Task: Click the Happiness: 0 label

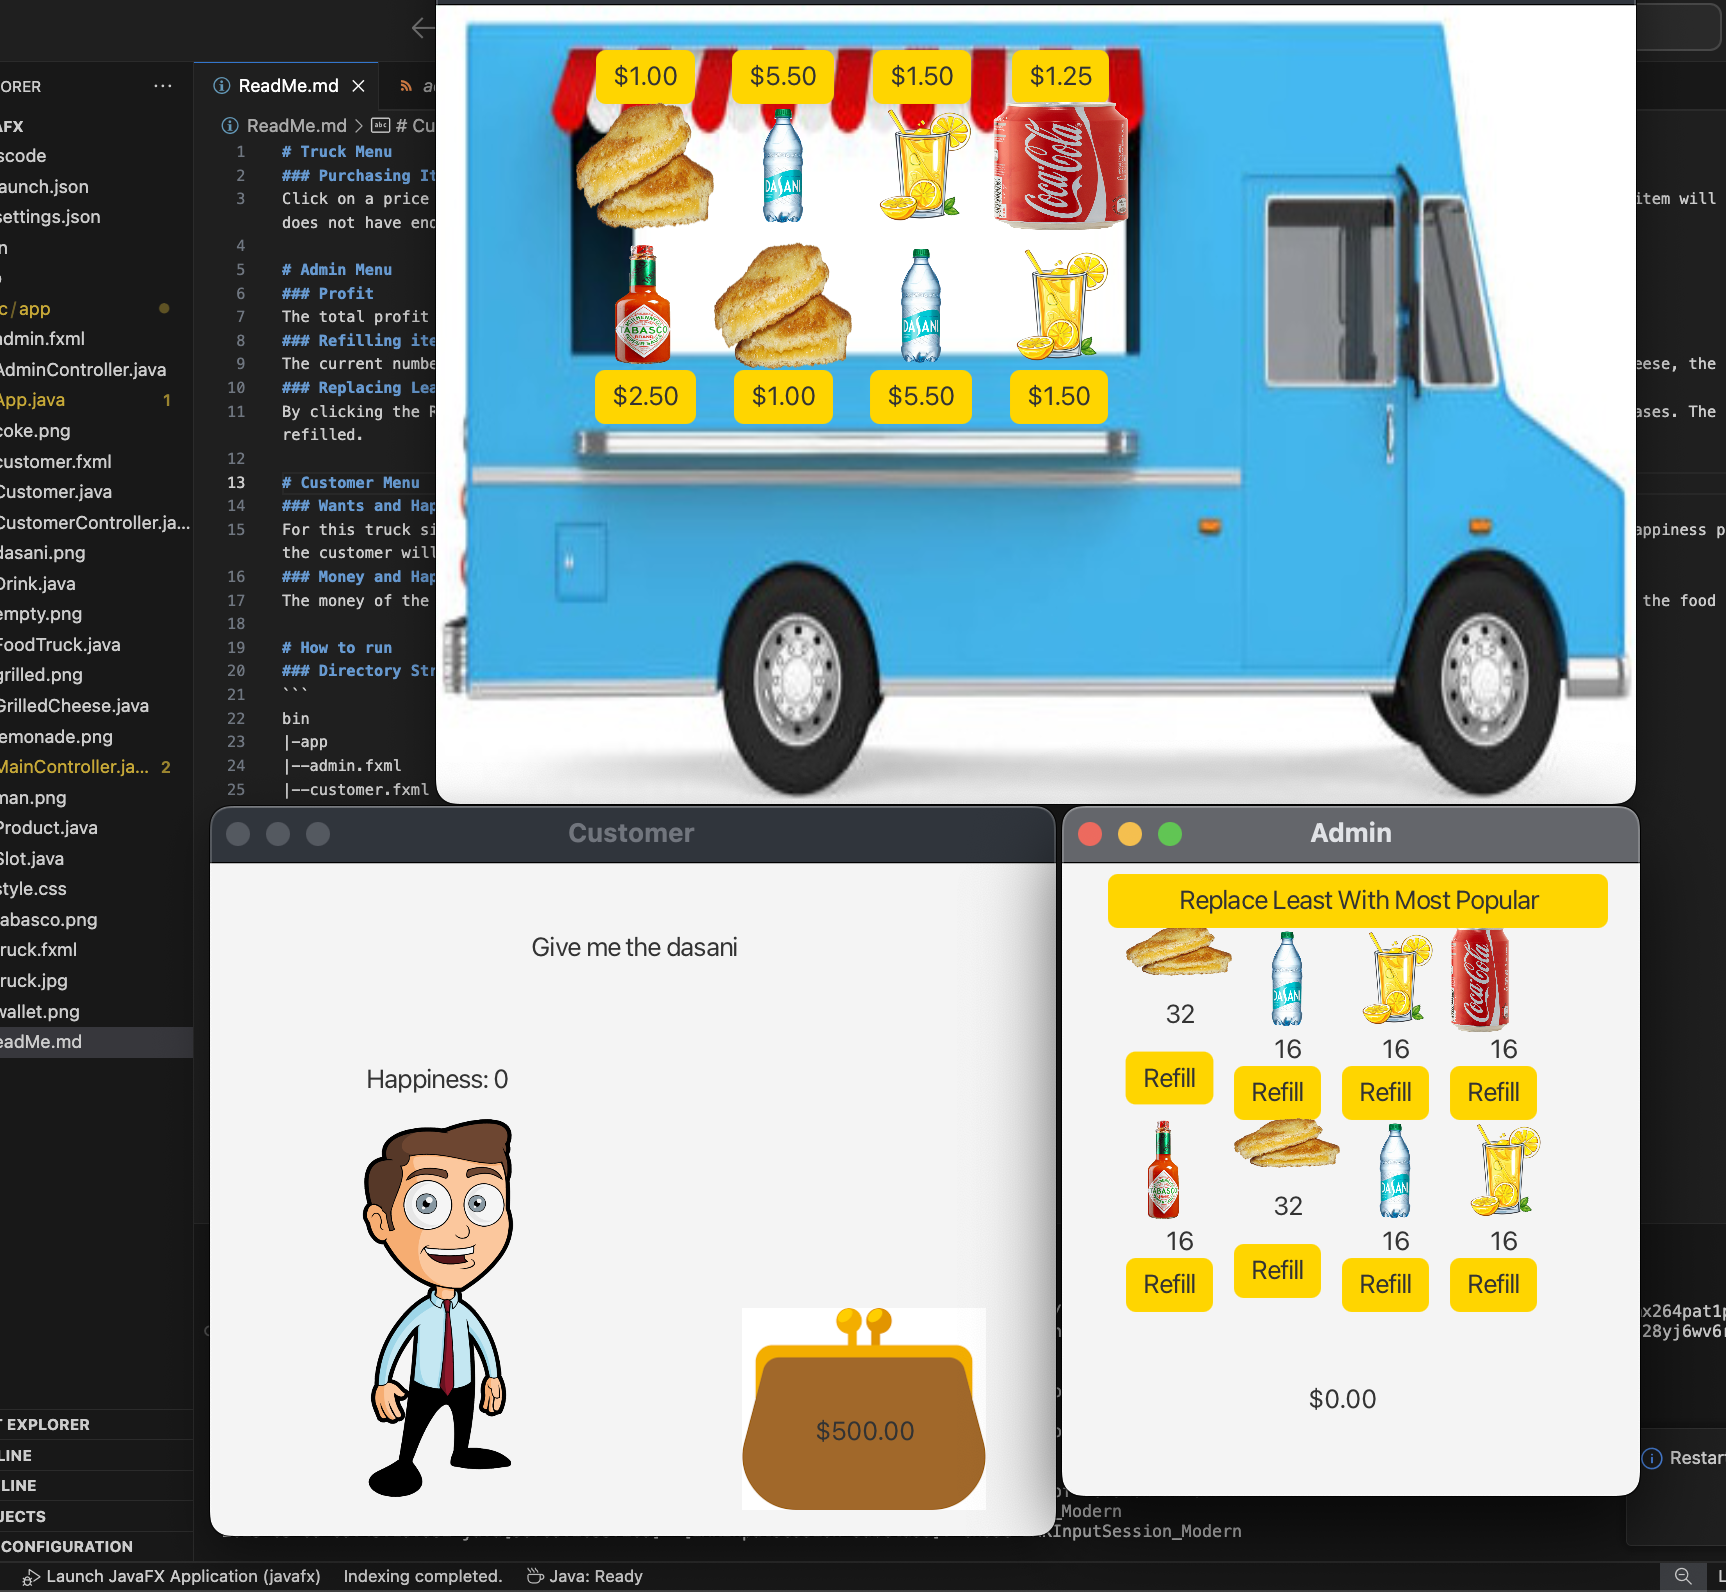Action: 437,1080
